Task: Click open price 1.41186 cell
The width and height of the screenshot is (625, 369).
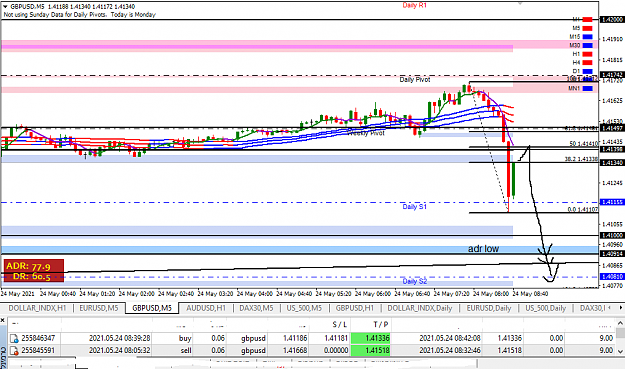Action: [x=295, y=338]
